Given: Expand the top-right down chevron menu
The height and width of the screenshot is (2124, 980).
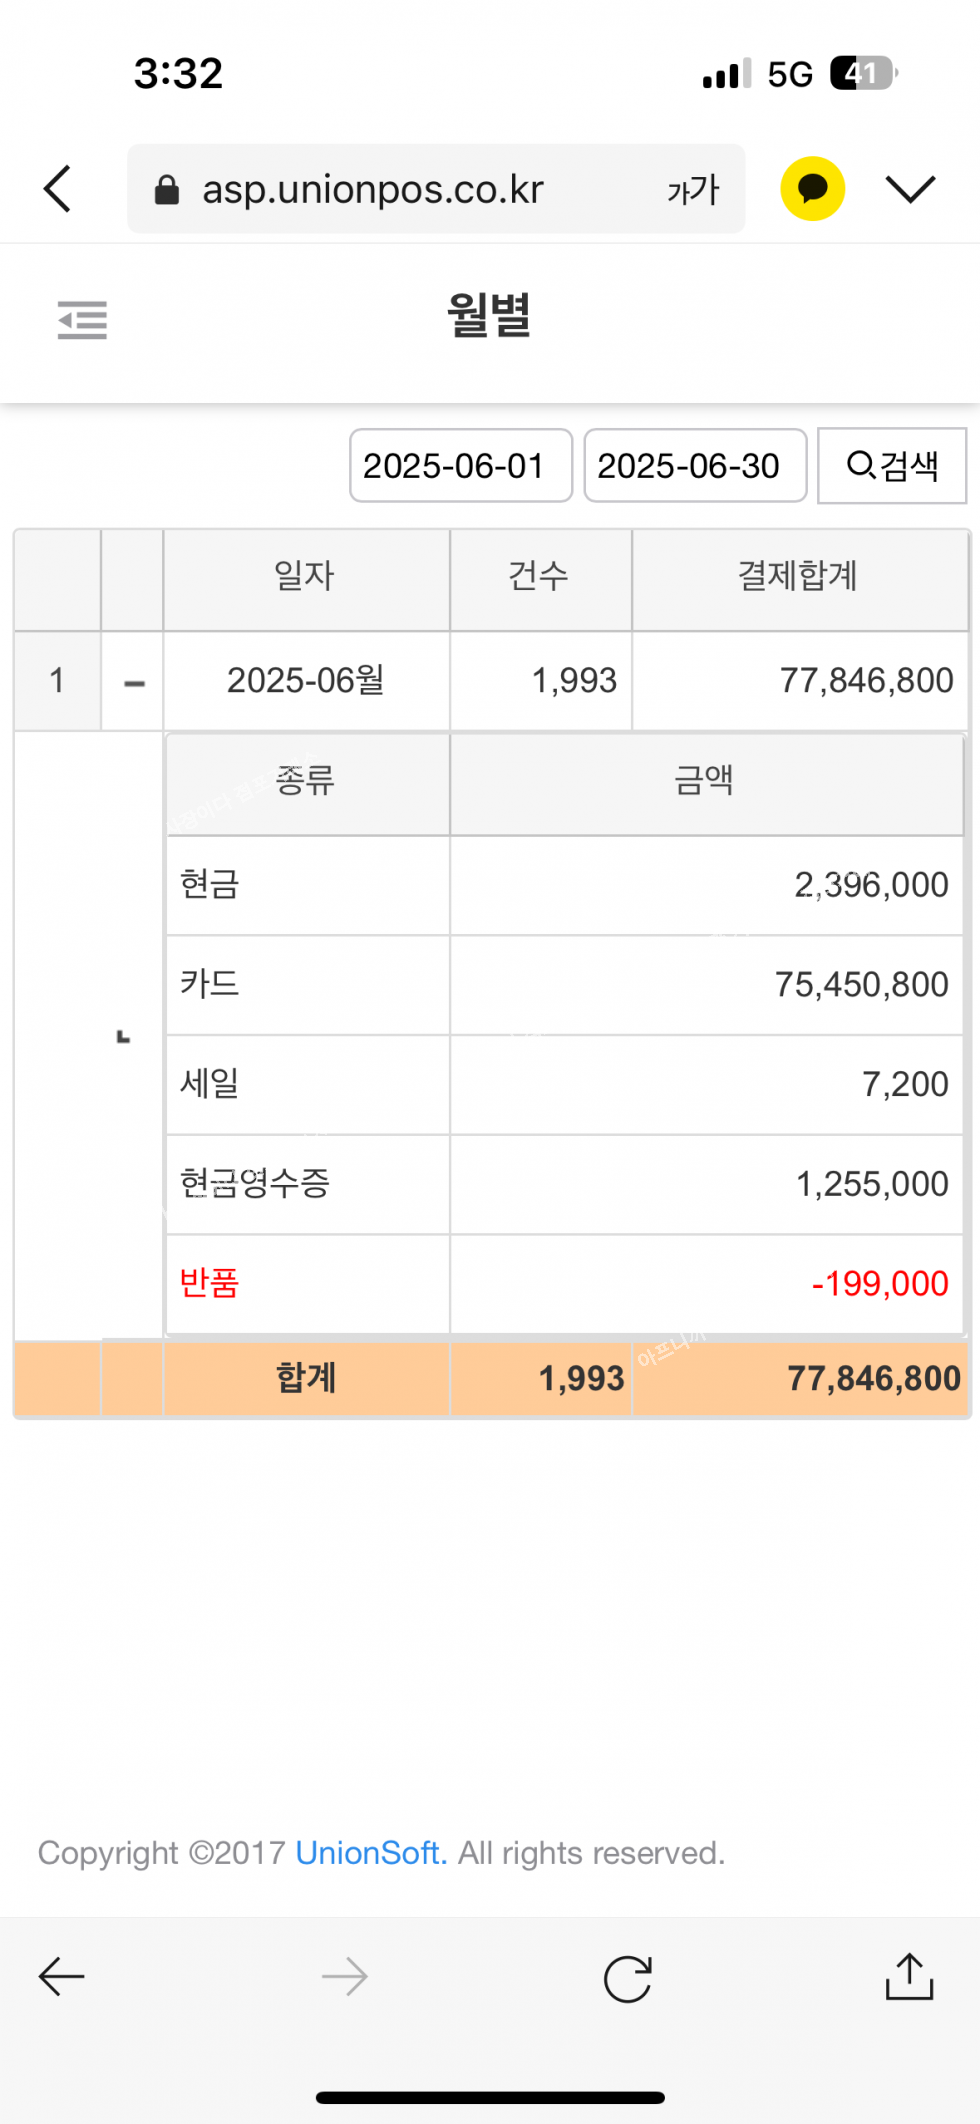Looking at the screenshot, I should 910,189.
